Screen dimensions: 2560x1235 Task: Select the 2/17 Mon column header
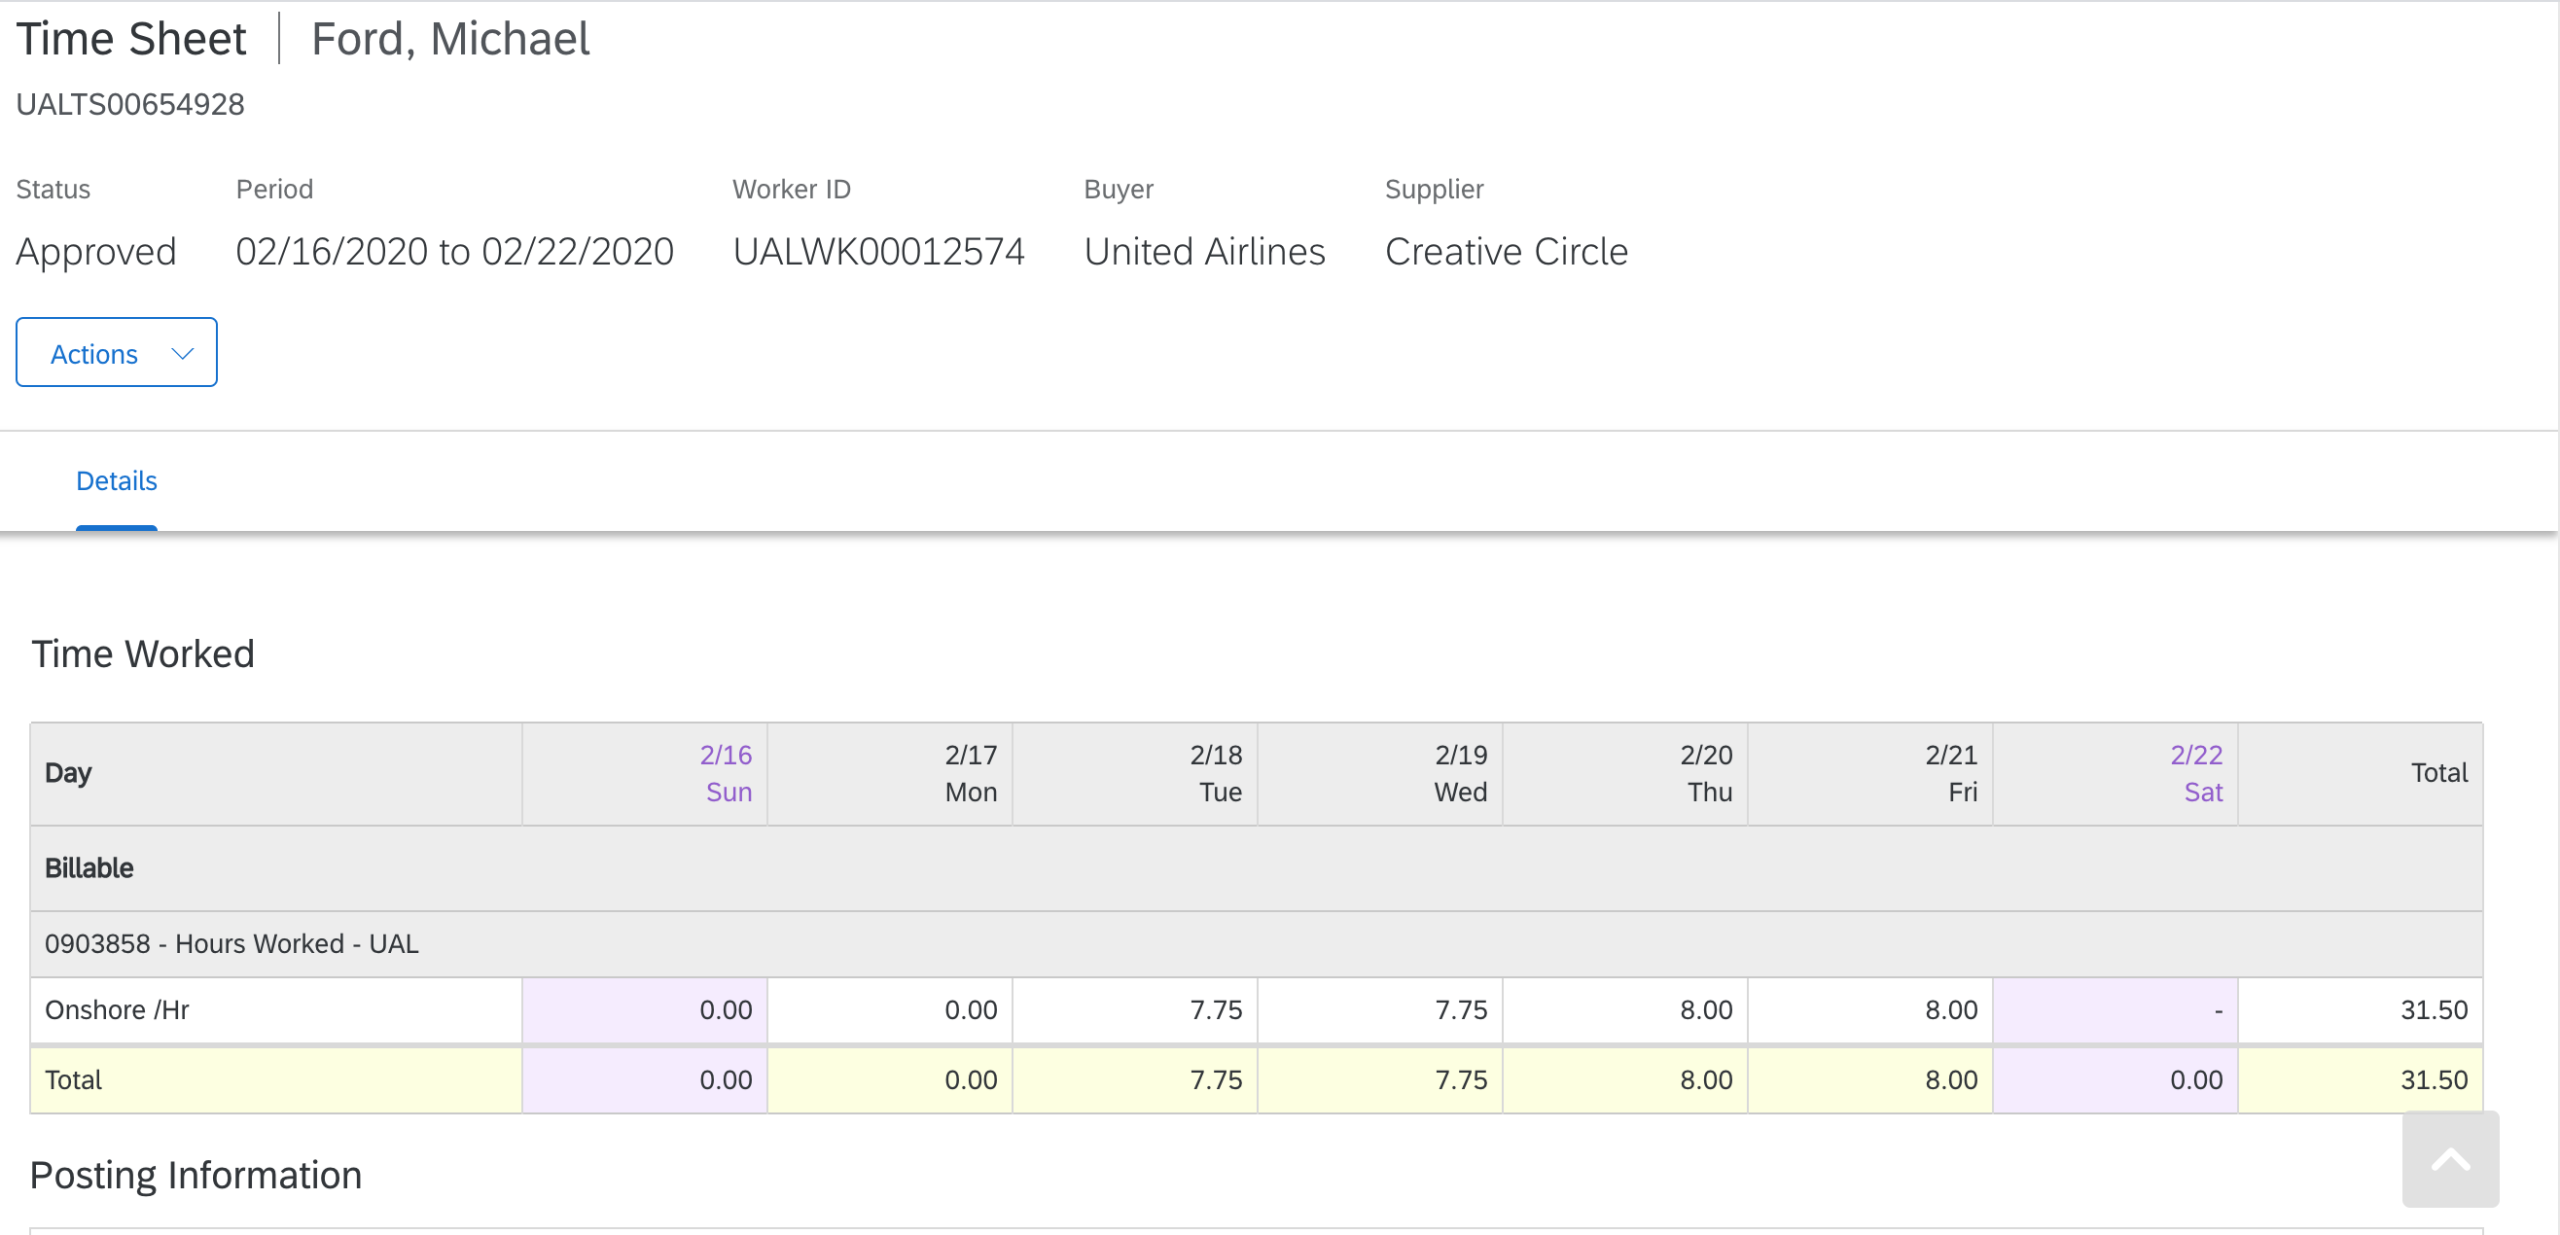pos(970,773)
